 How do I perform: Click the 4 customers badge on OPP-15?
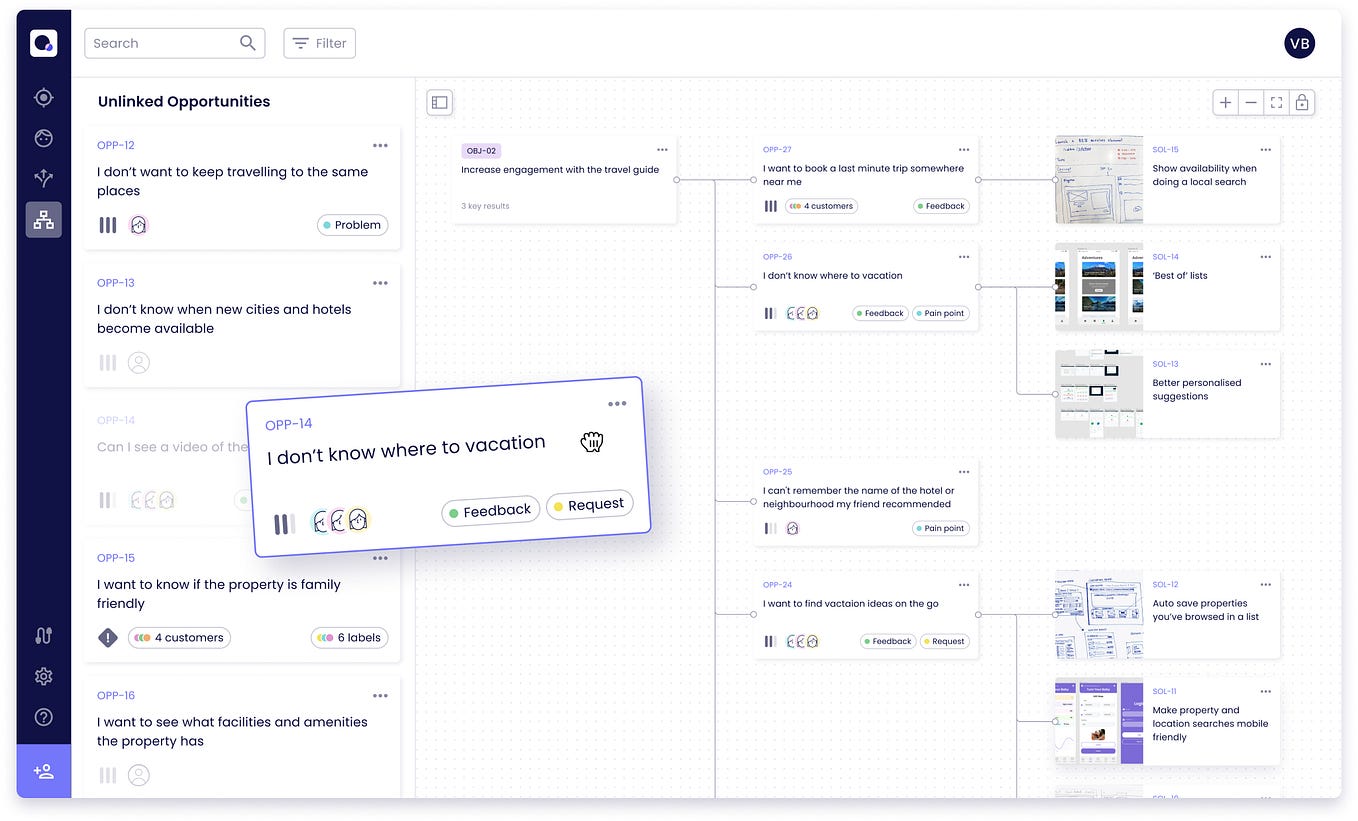point(179,637)
